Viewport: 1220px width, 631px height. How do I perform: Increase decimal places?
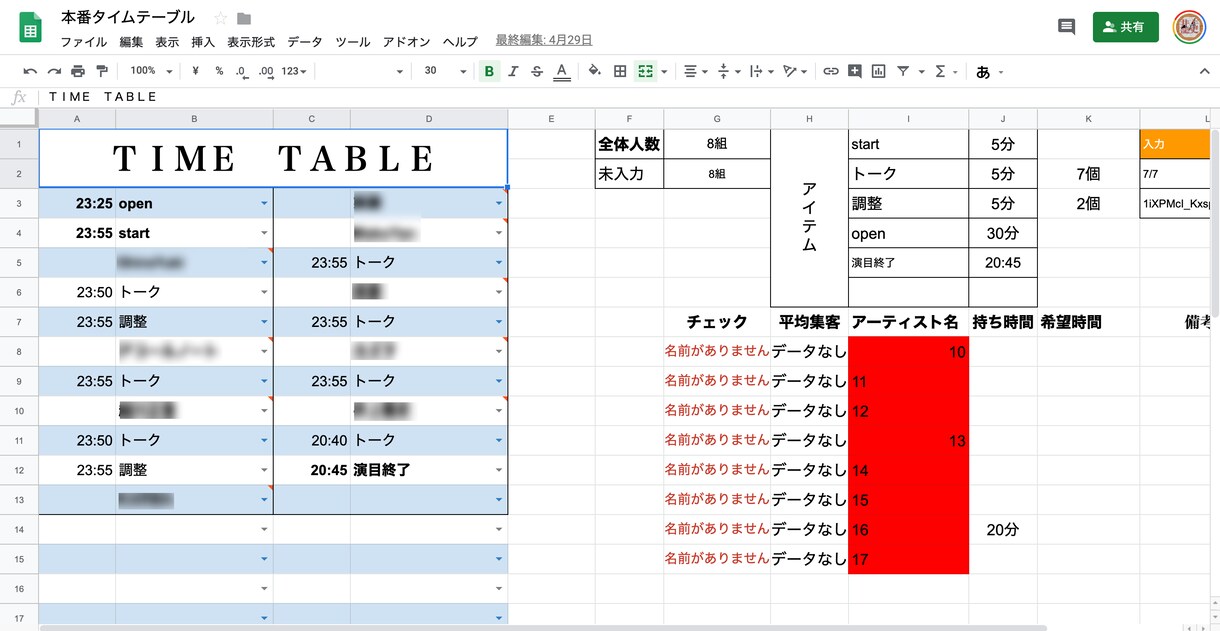coord(266,71)
